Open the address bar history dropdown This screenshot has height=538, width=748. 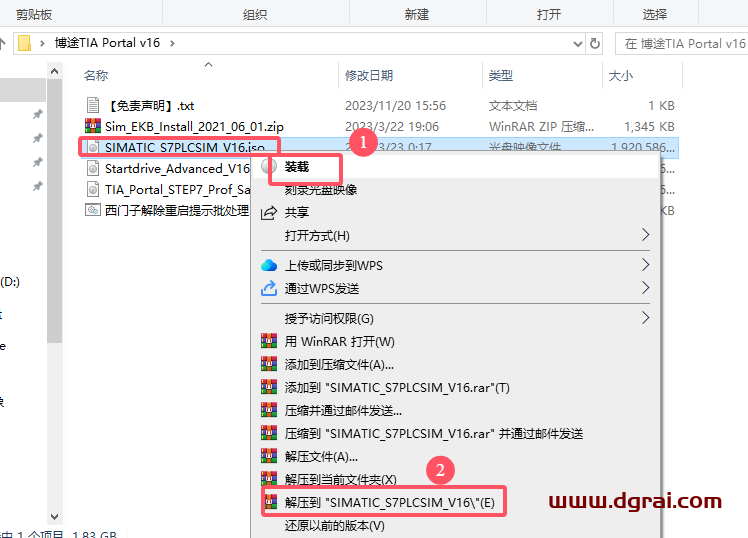pyautogui.click(x=577, y=44)
